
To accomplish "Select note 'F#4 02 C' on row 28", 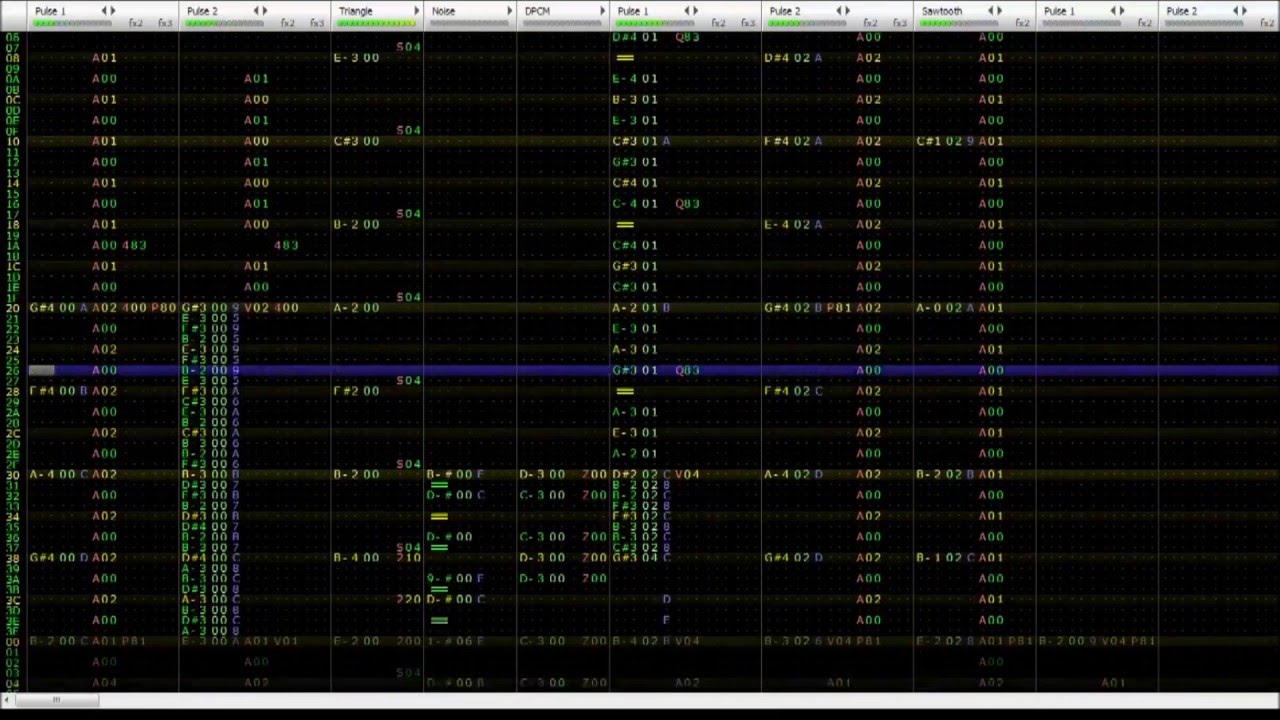I will 793,391.
